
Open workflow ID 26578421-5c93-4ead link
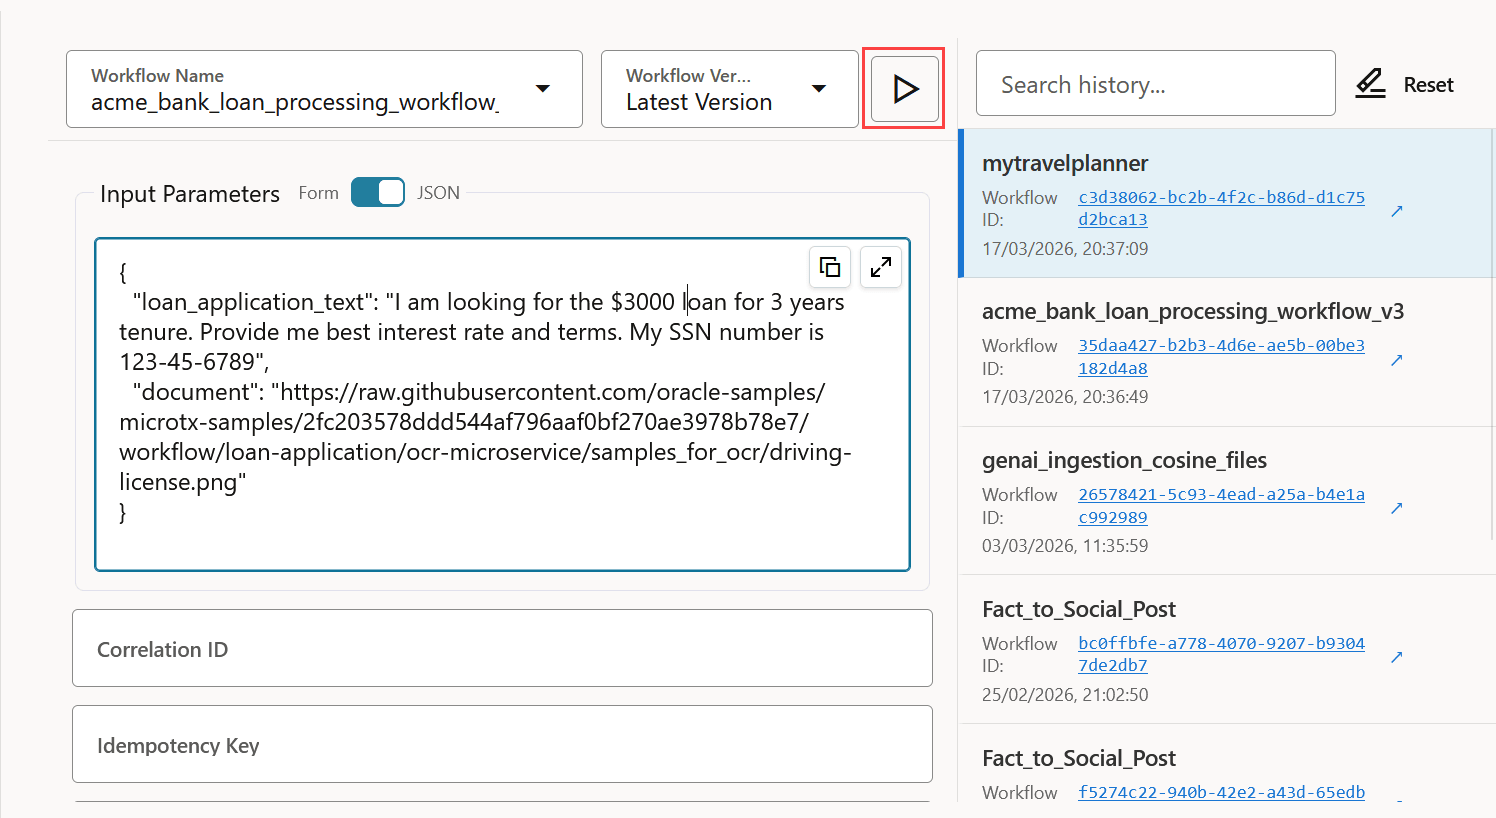[x=1221, y=506]
